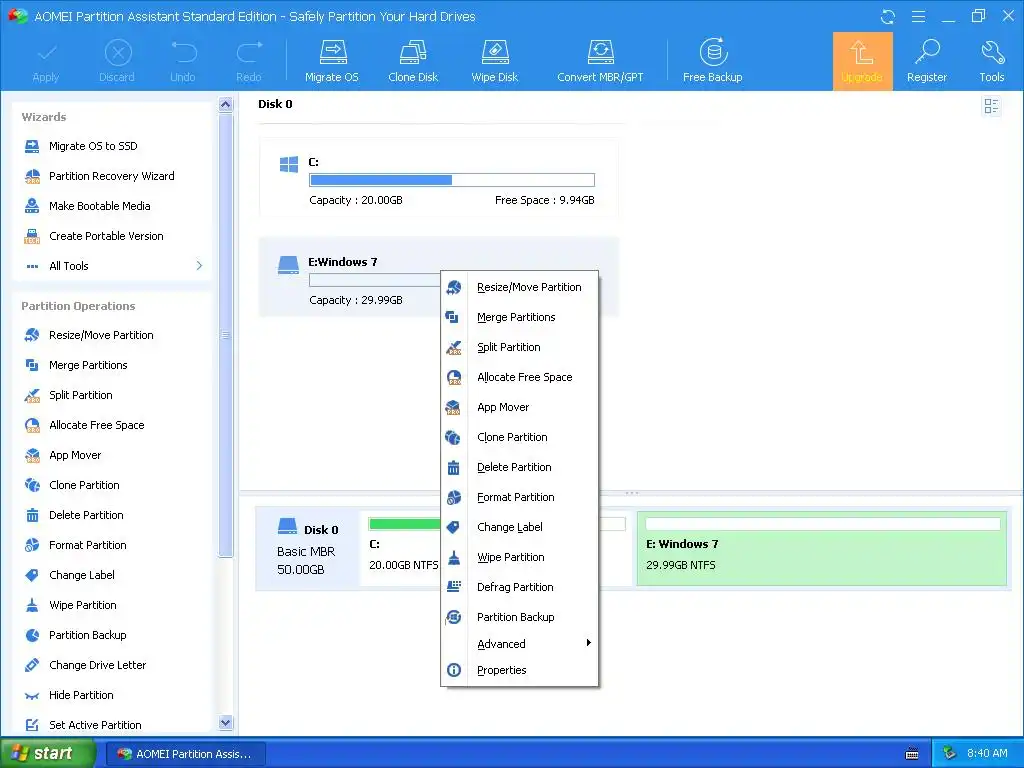The image size is (1024, 768).
Task: Click Split Partition in the sidebar
Action: pos(81,395)
